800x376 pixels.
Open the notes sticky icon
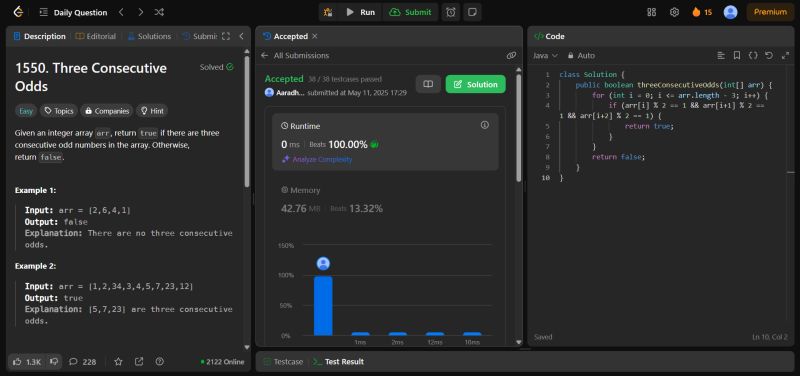tap(472, 12)
